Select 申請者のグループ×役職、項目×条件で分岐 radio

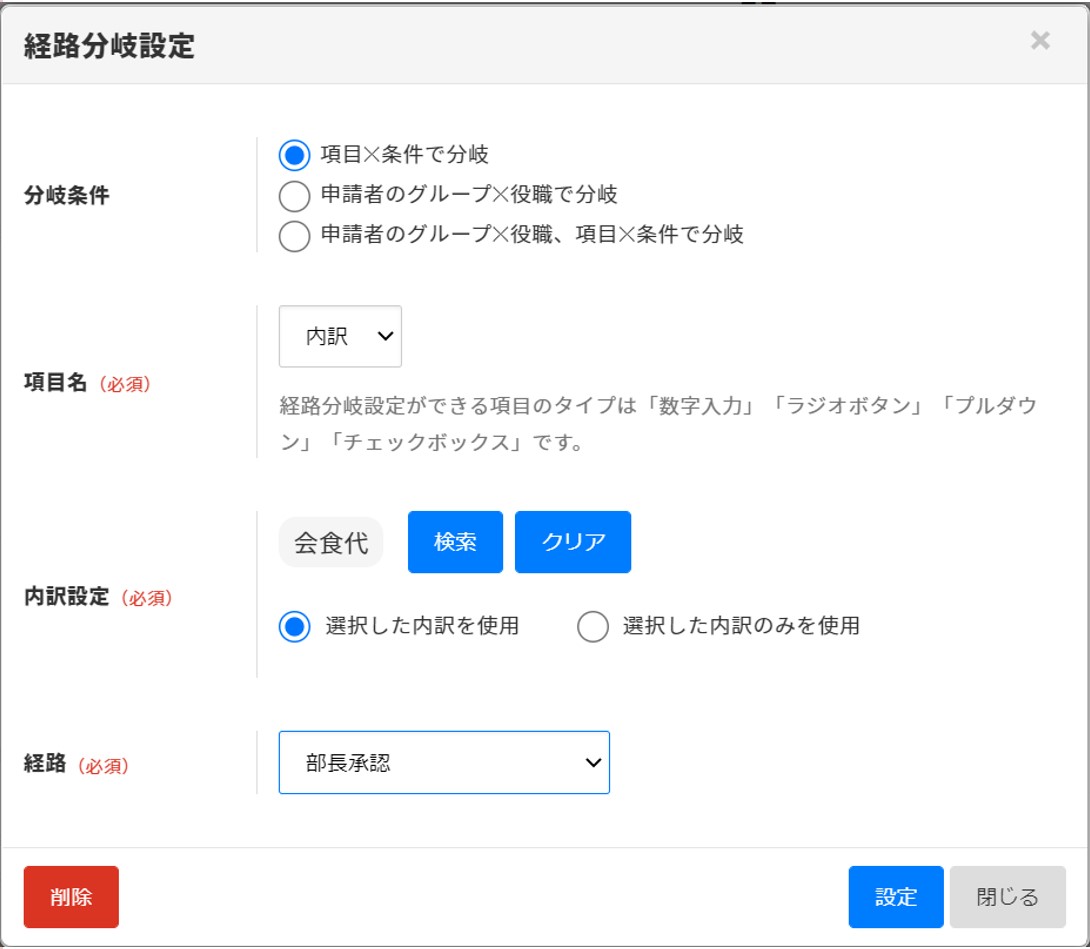point(294,236)
